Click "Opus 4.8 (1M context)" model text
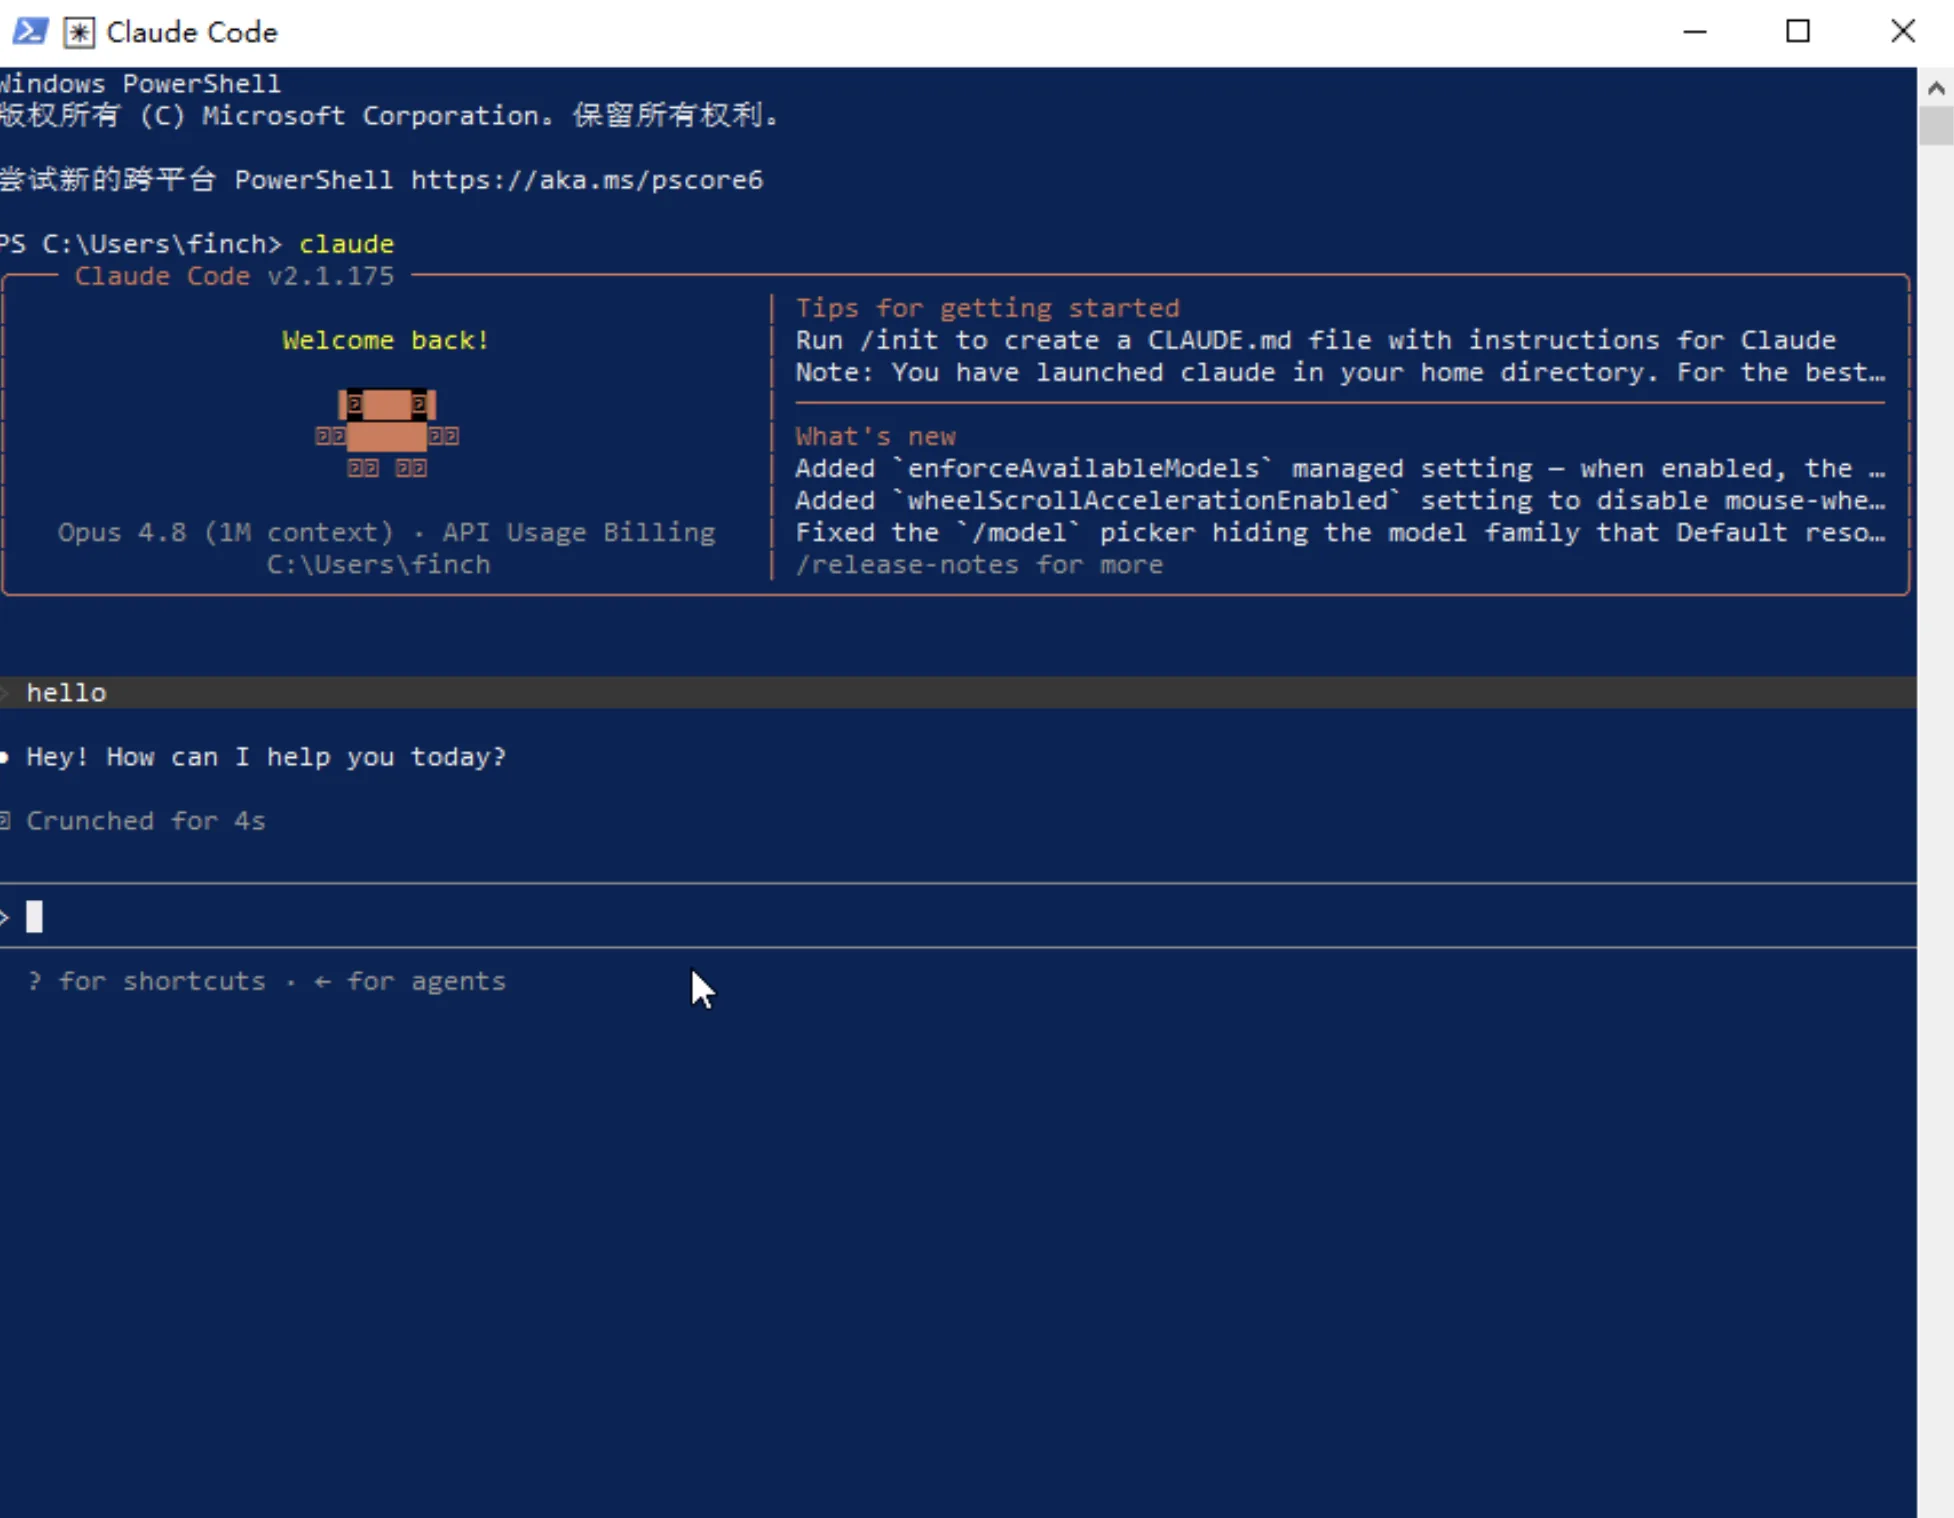Screen dimensions: 1954x1518 [x=225, y=532]
